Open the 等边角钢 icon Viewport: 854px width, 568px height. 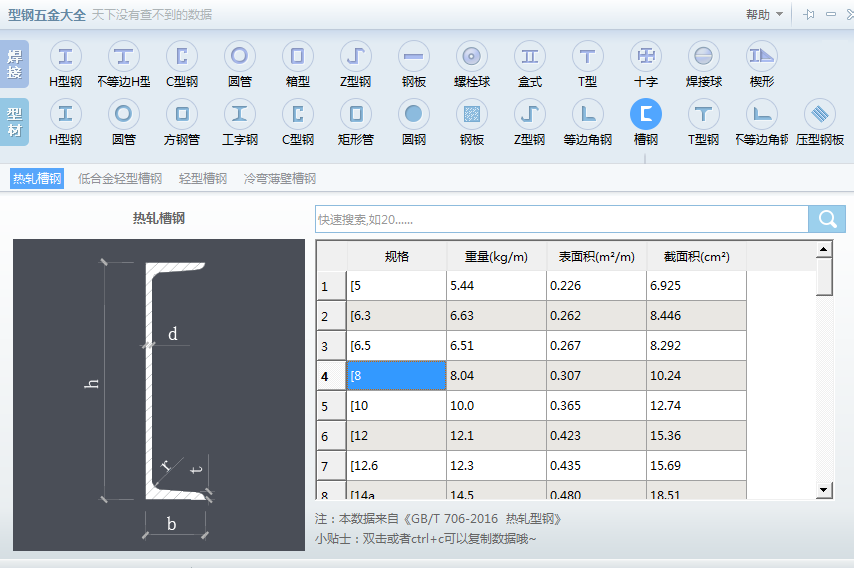pos(588,114)
